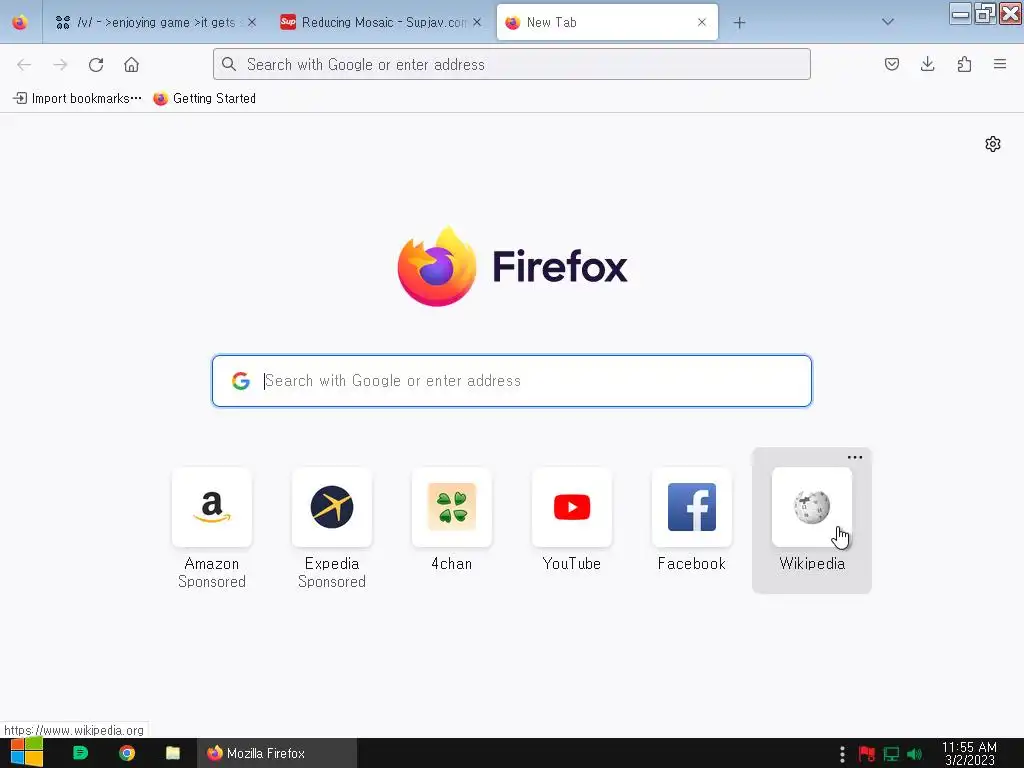Image resolution: width=1024 pixels, height=768 pixels.
Task: Open File Explorer from taskbar
Action: coord(172,753)
